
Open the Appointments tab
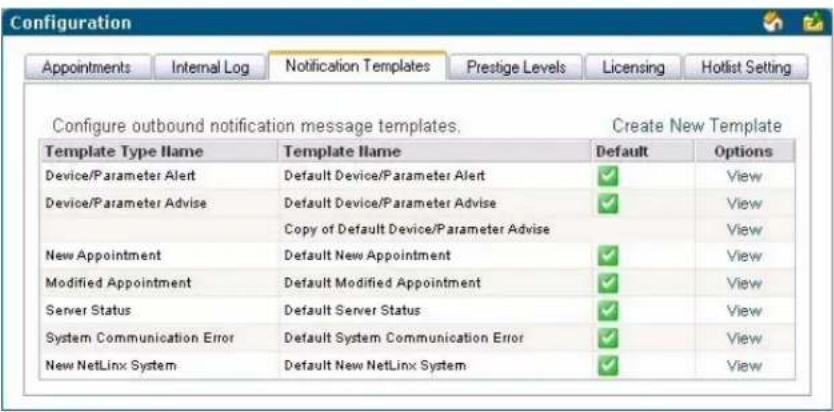coord(87,68)
